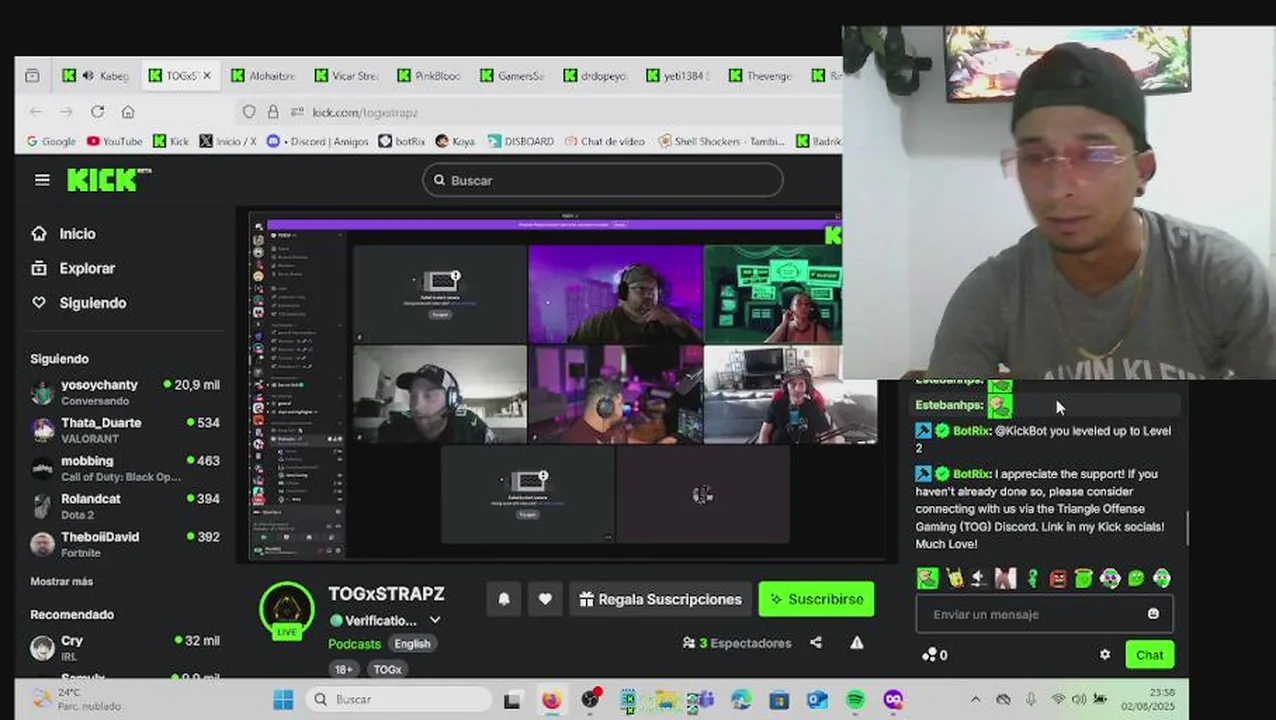
Task: Click Regala Suscripciones button
Action: [660, 599]
